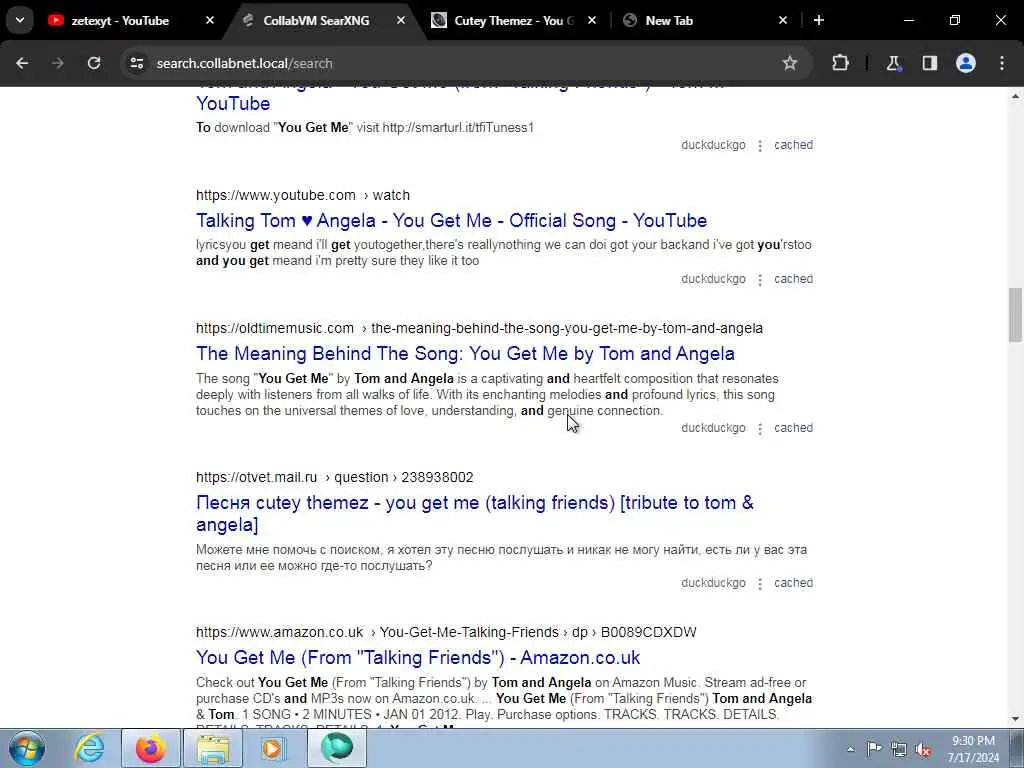The image size is (1024, 768).
Task: Close the zetexyt - YouTube tab
Action: 210,21
